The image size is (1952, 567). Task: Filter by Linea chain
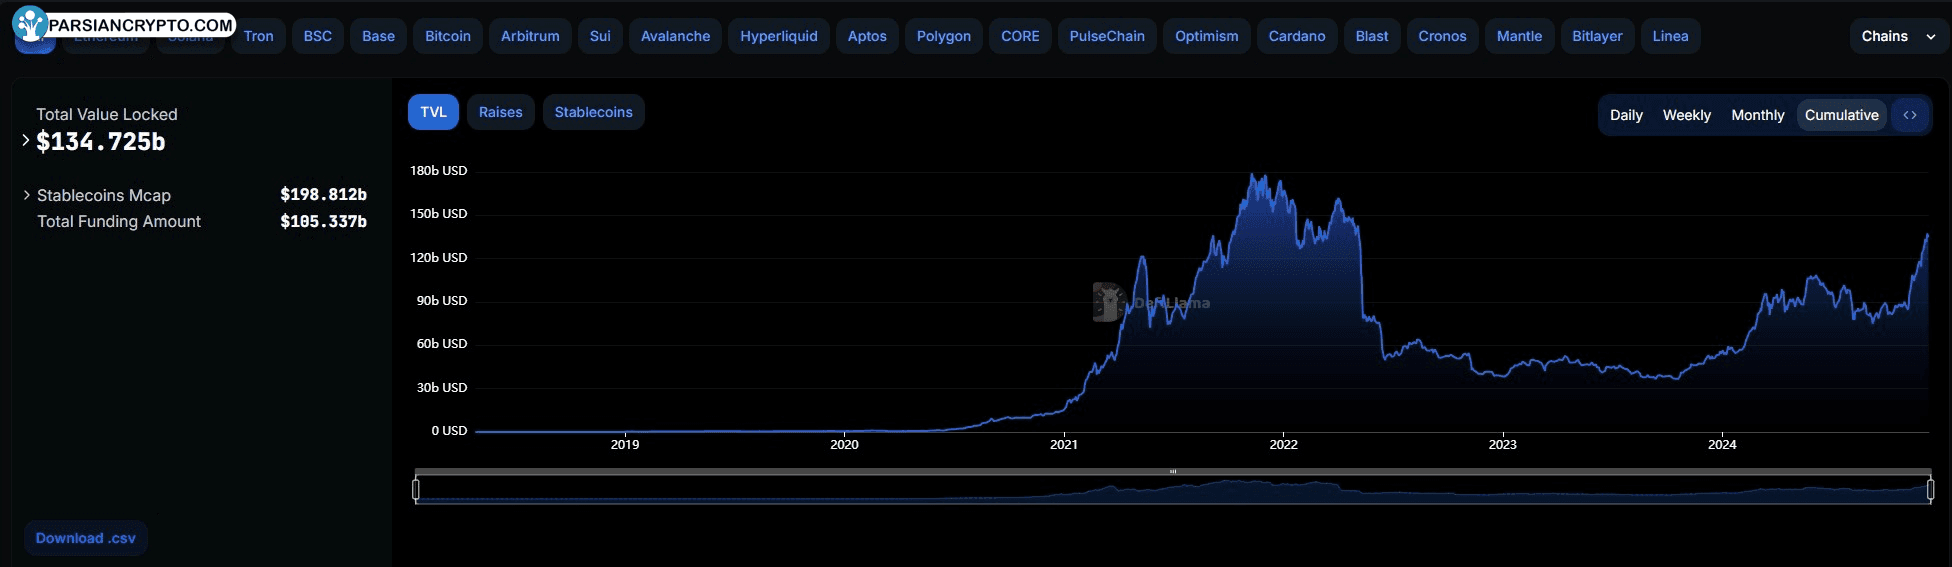[1670, 36]
